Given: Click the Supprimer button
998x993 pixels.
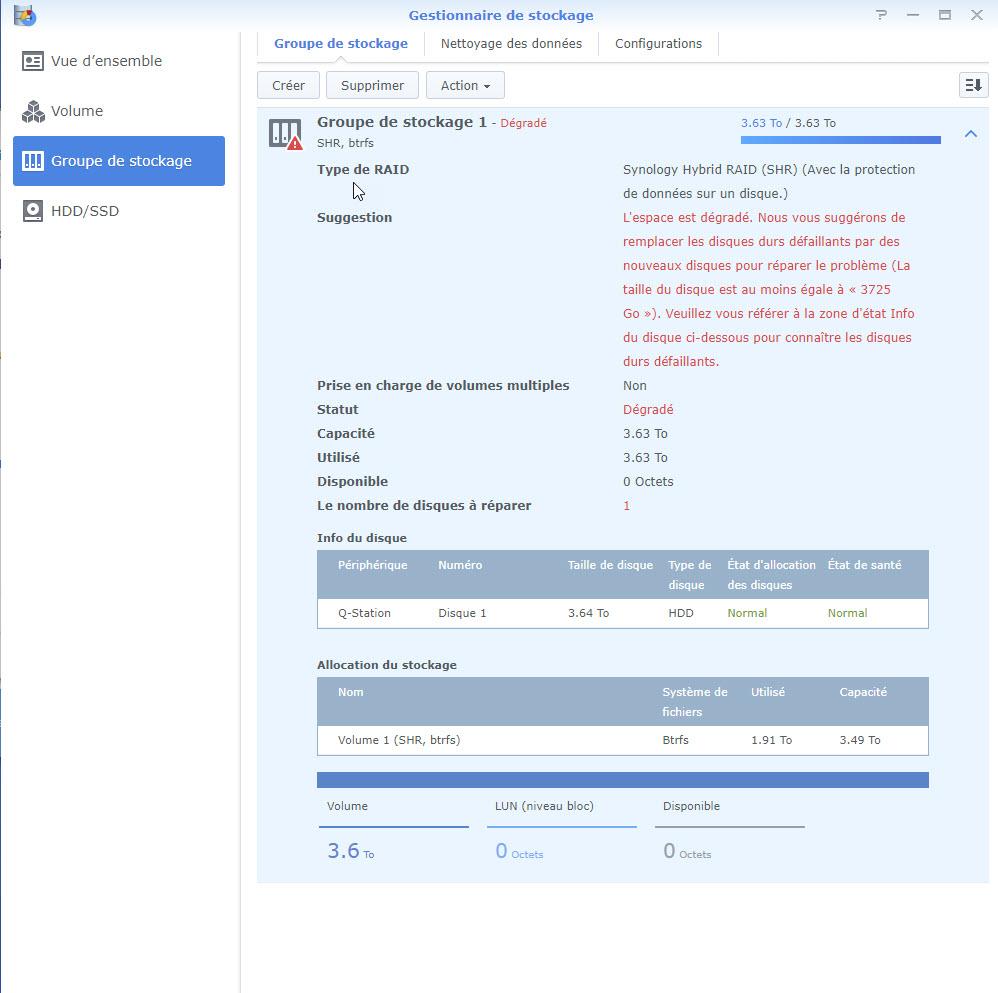Looking at the screenshot, I should click(372, 85).
